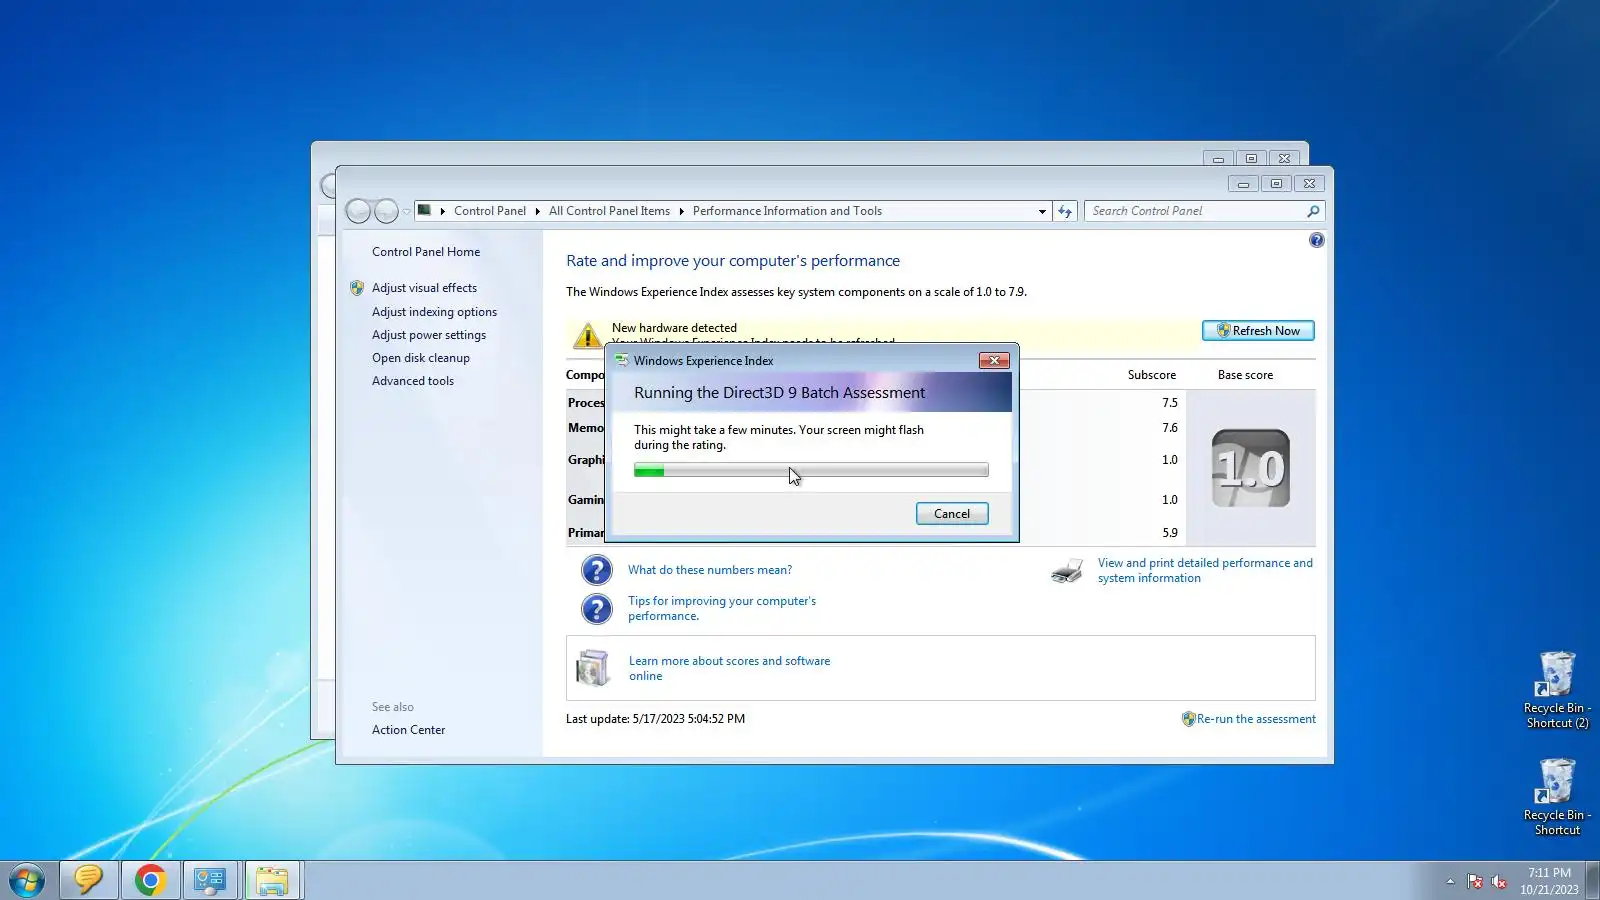This screenshot has height=900, width=1600.
Task: Click the Forward navigation arrow button
Action: pyautogui.click(x=386, y=211)
